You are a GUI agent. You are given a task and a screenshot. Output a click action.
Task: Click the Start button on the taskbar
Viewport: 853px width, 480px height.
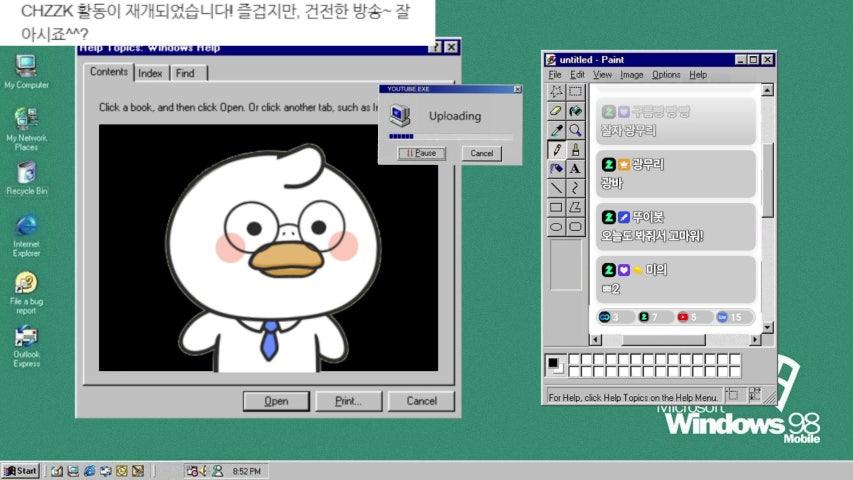(21, 471)
